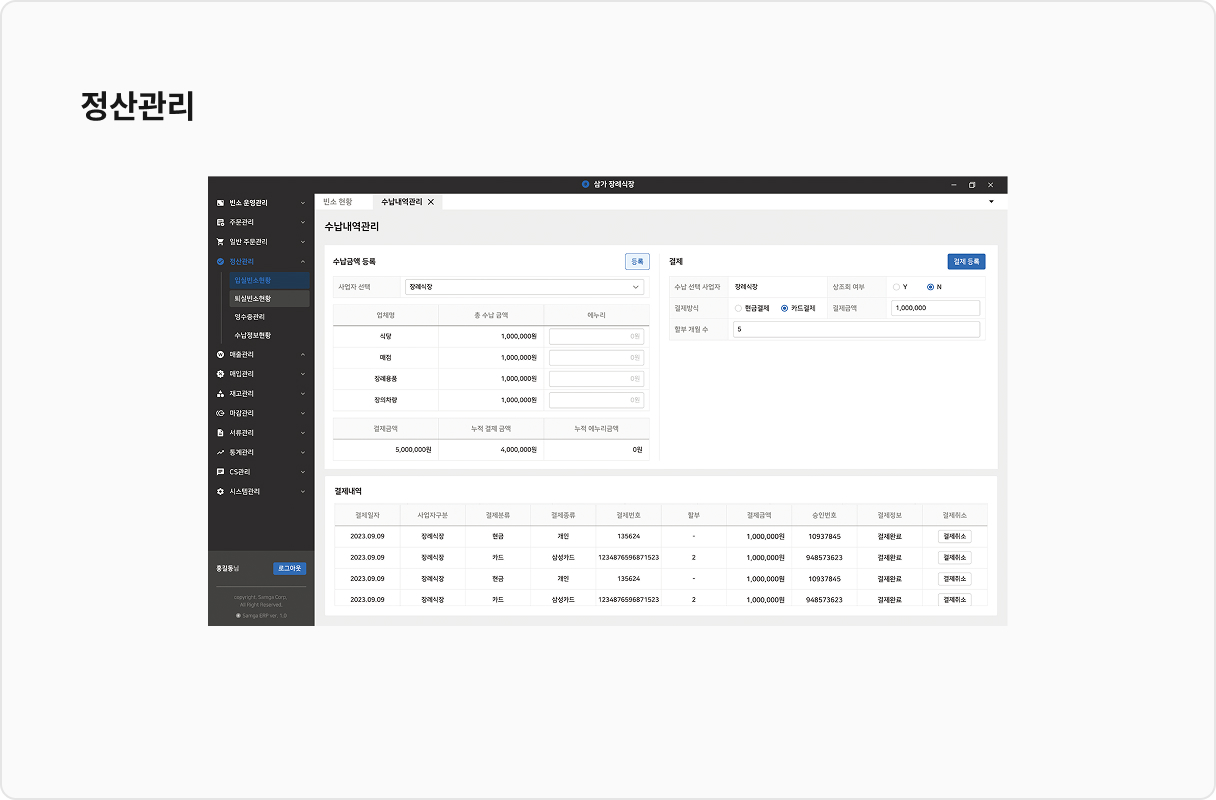Expand the 매출관리 menu chevron

(303, 354)
